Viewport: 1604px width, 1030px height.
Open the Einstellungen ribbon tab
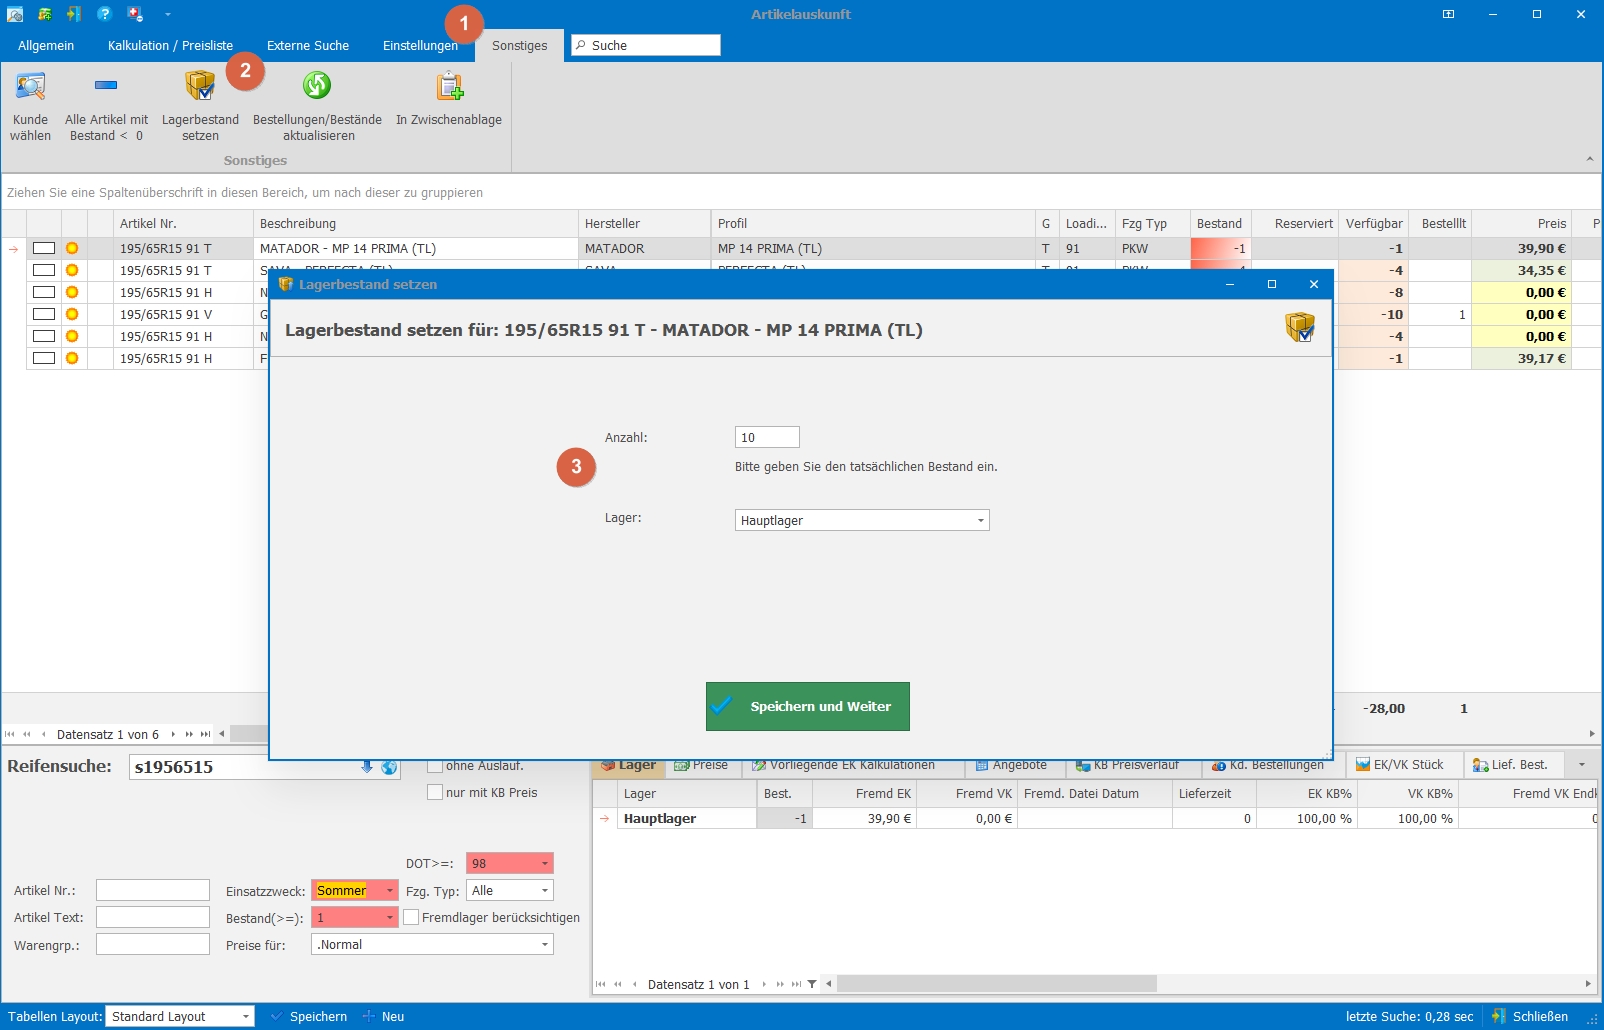click(x=420, y=45)
